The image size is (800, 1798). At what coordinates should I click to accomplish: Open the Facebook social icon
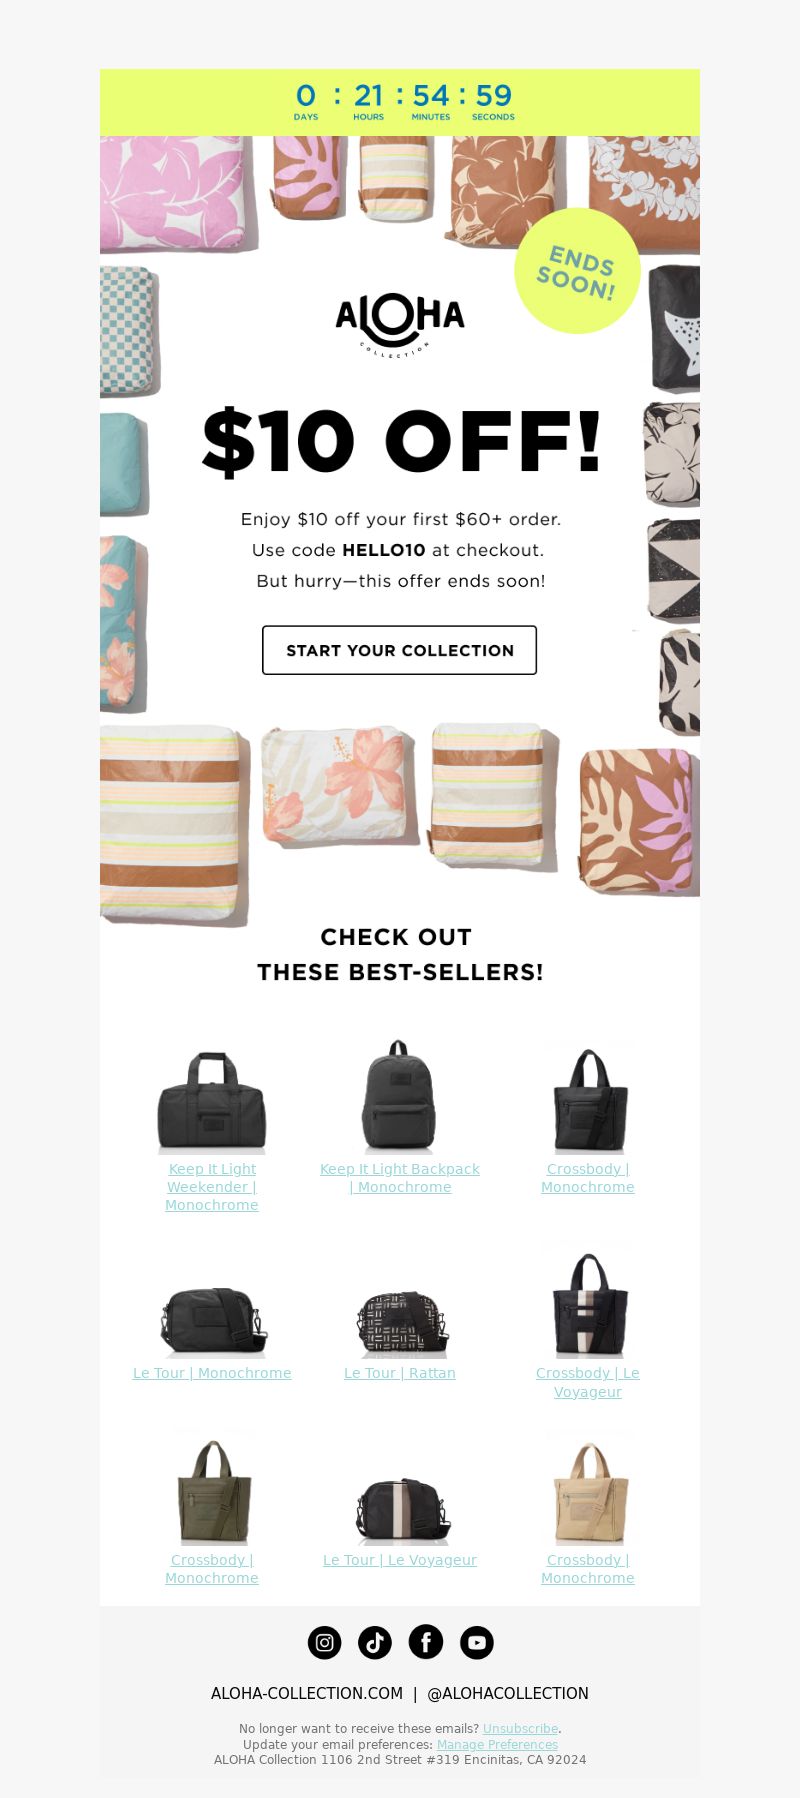(x=426, y=1642)
